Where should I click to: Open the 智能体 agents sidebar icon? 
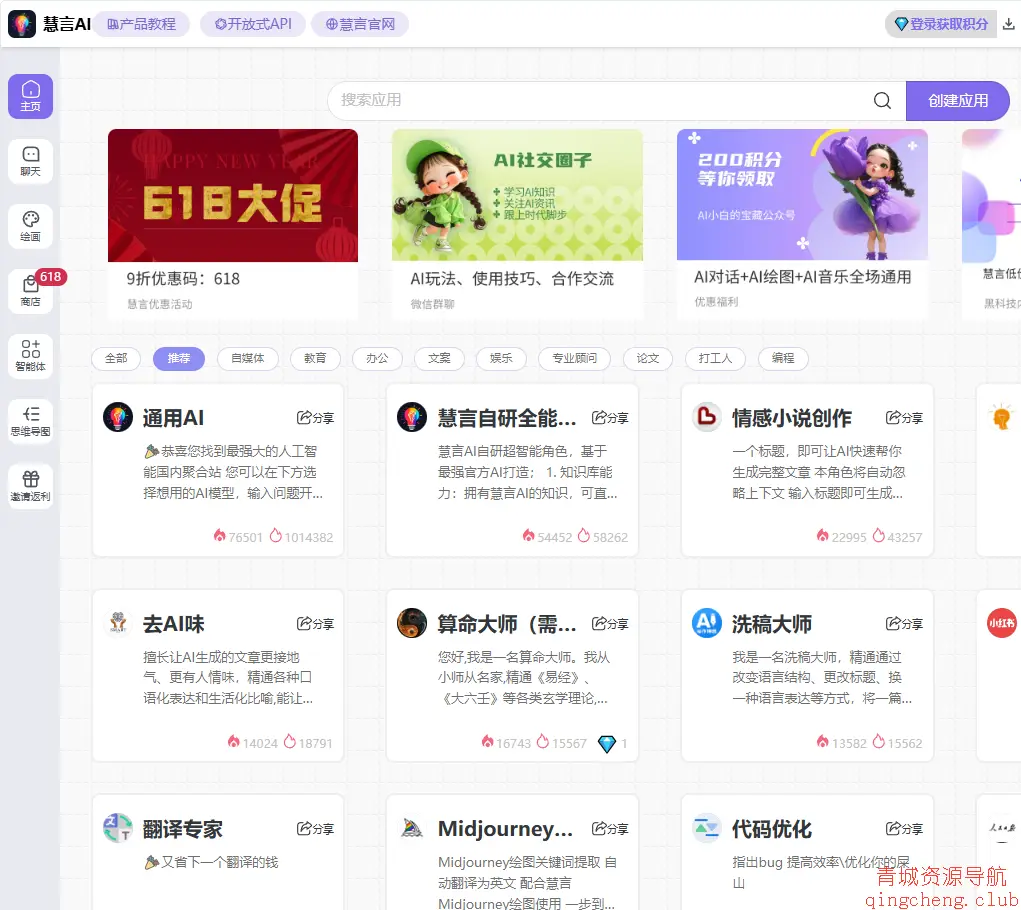pos(30,356)
